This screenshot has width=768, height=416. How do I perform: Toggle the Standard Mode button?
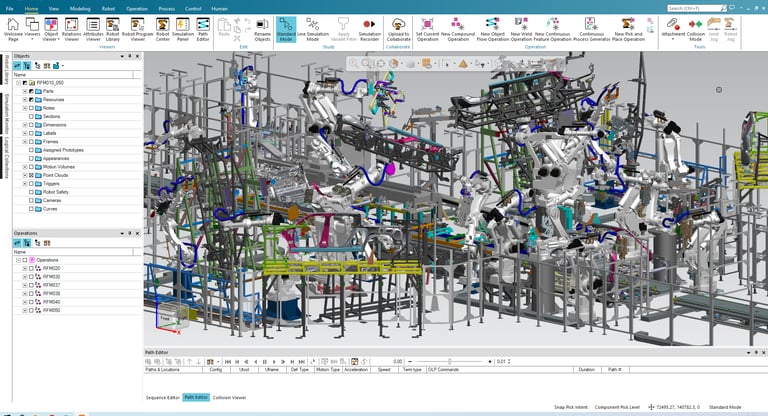(x=286, y=29)
